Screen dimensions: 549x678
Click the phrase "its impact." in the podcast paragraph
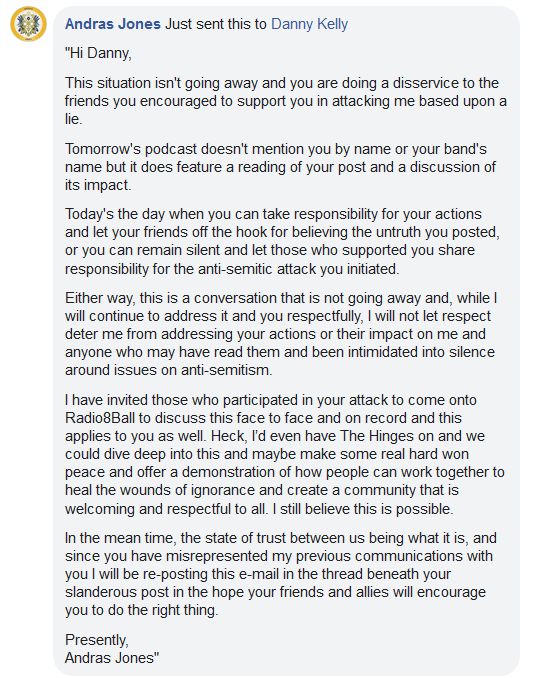(x=98, y=185)
